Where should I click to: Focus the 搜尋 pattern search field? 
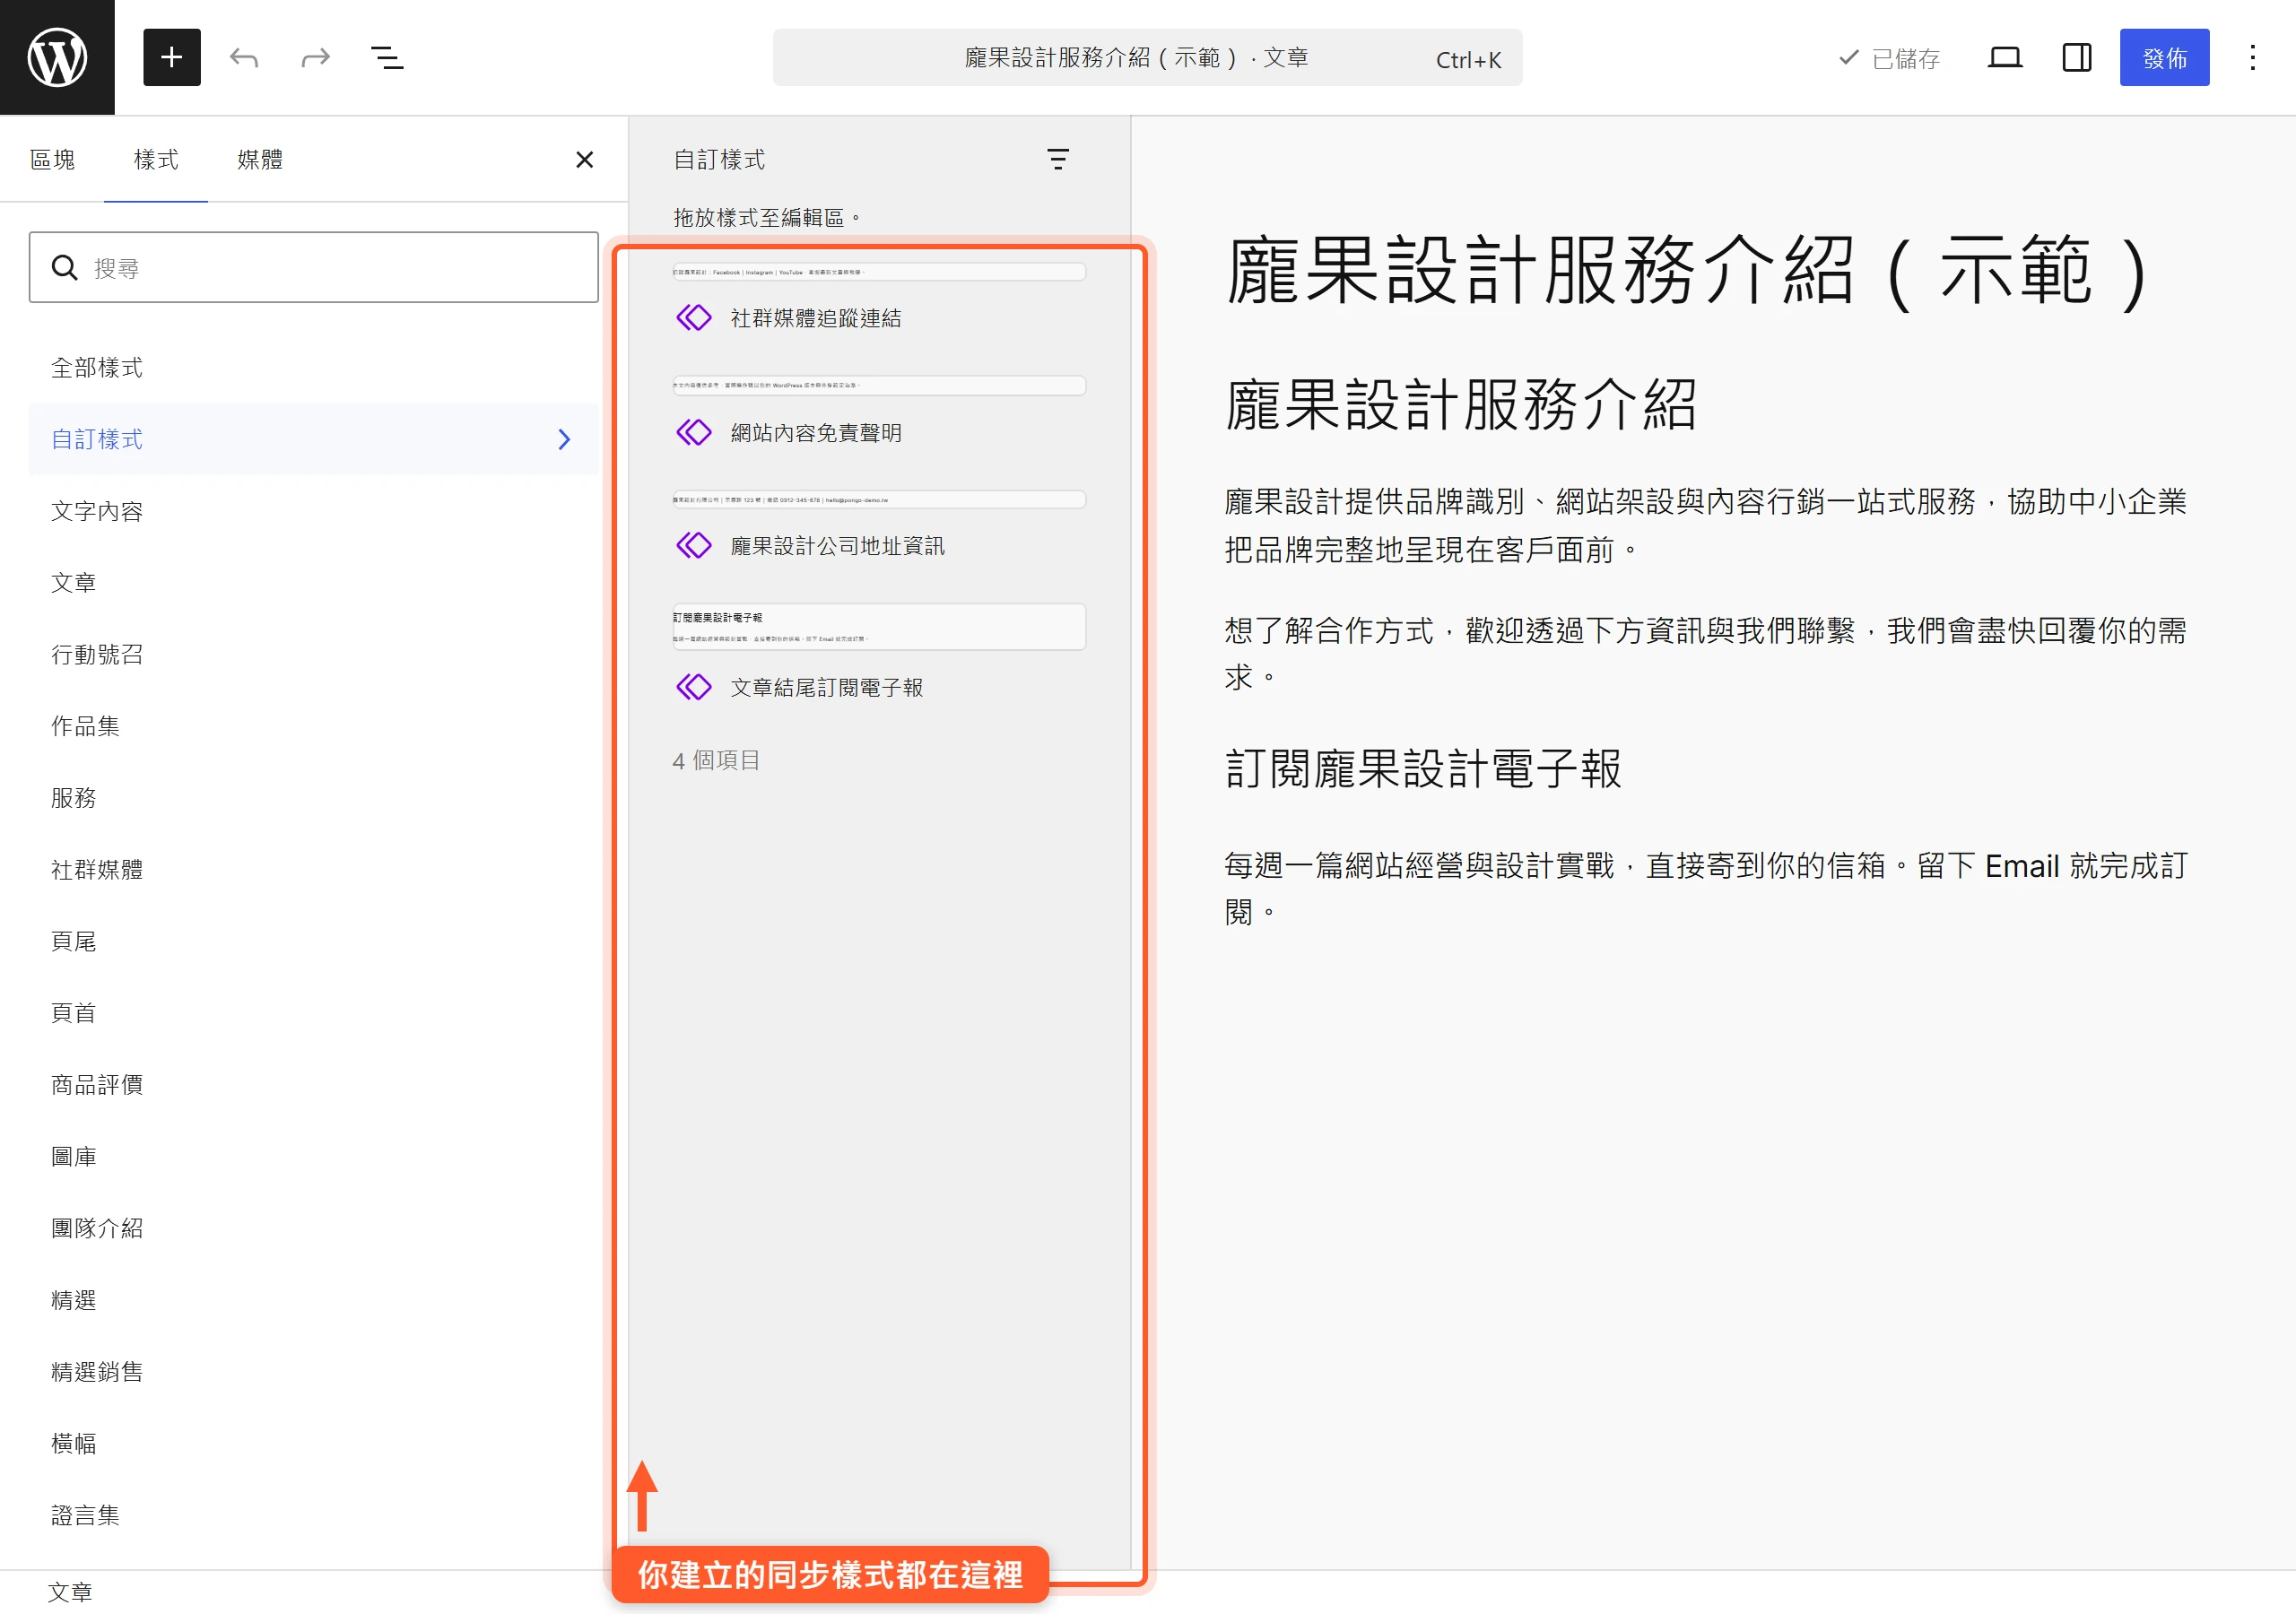314,268
